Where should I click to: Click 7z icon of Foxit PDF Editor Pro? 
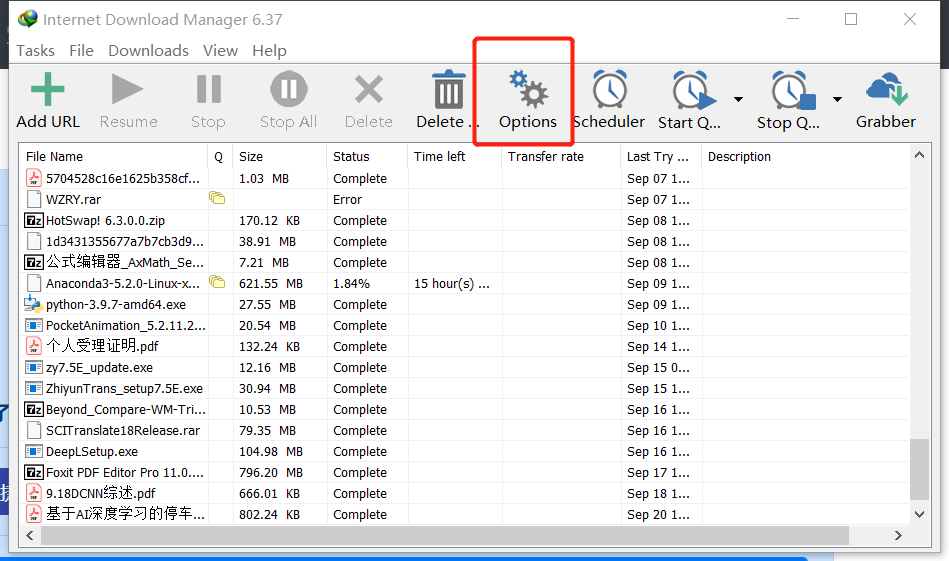click(34, 472)
